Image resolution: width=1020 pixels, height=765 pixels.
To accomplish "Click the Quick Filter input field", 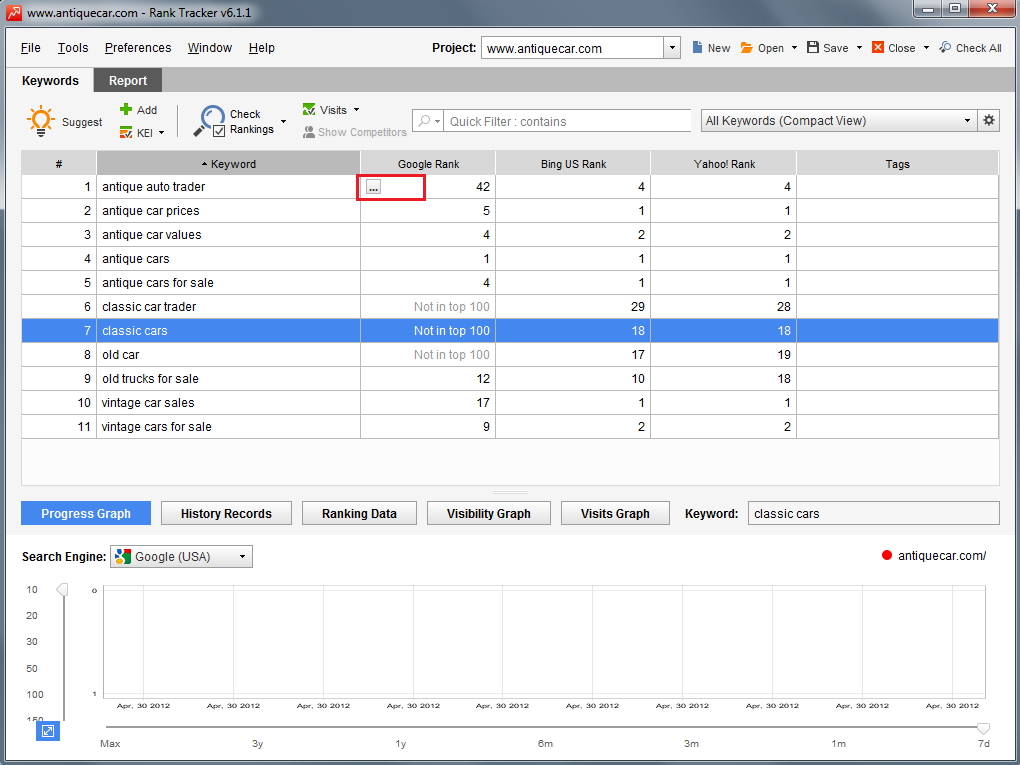I will [567, 121].
